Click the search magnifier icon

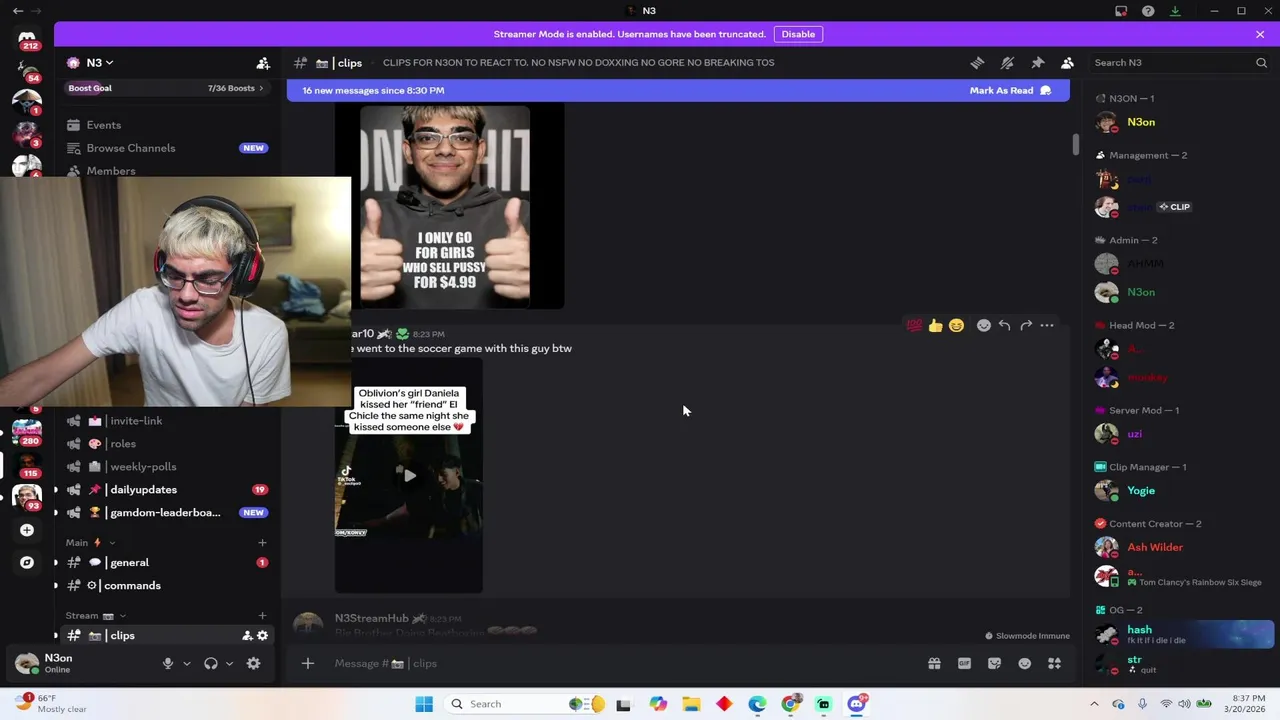click(1261, 63)
